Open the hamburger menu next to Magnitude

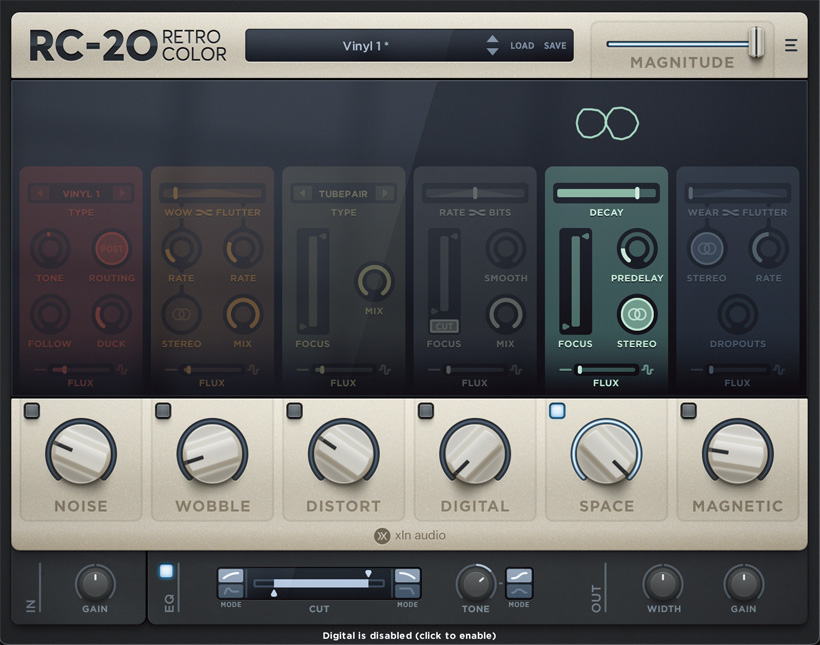(x=791, y=45)
